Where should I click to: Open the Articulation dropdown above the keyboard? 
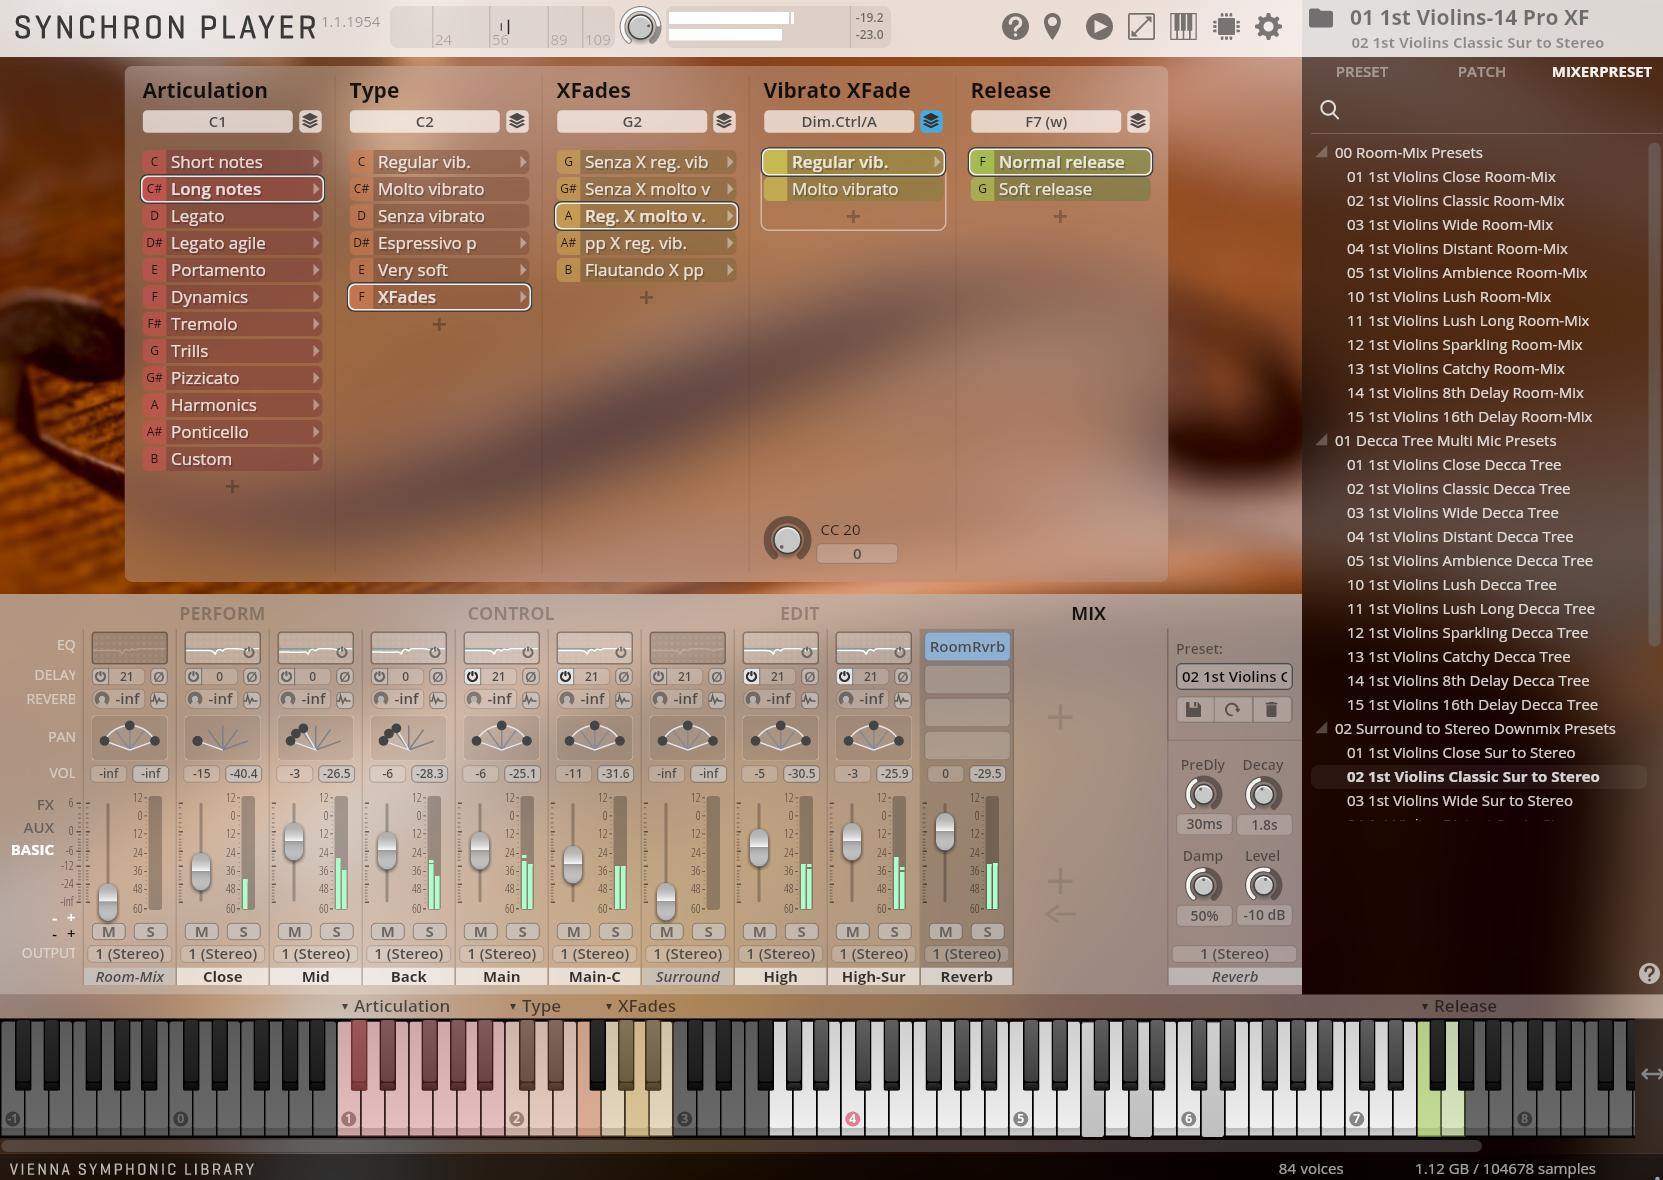[x=397, y=1006]
